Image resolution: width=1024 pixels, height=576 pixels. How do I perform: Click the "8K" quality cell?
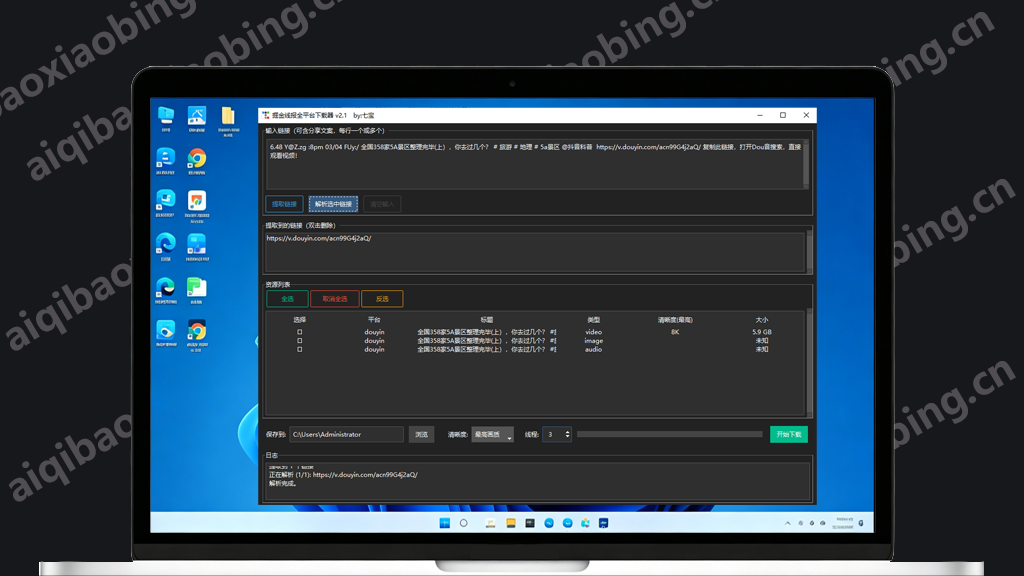pyautogui.click(x=675, y=332)
